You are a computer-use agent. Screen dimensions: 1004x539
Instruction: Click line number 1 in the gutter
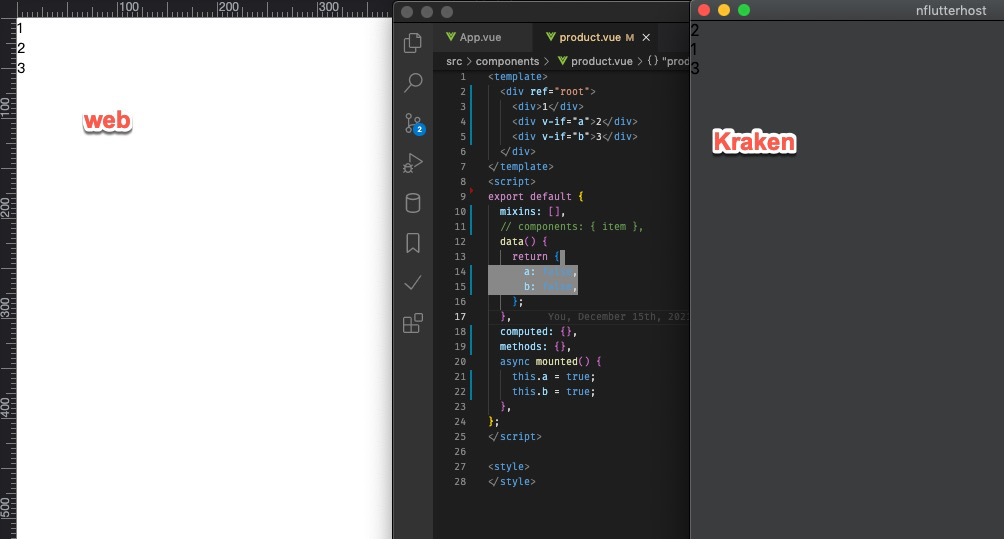pos(463,77)
